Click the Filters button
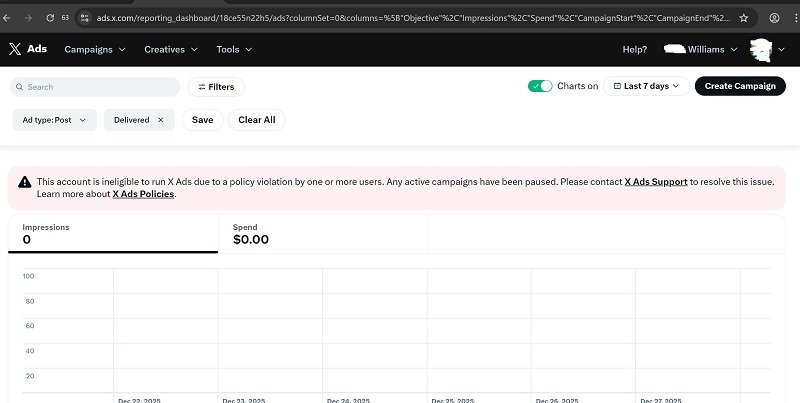The width and height of the screenshot is (800, 403). click(x=216, y=87)
